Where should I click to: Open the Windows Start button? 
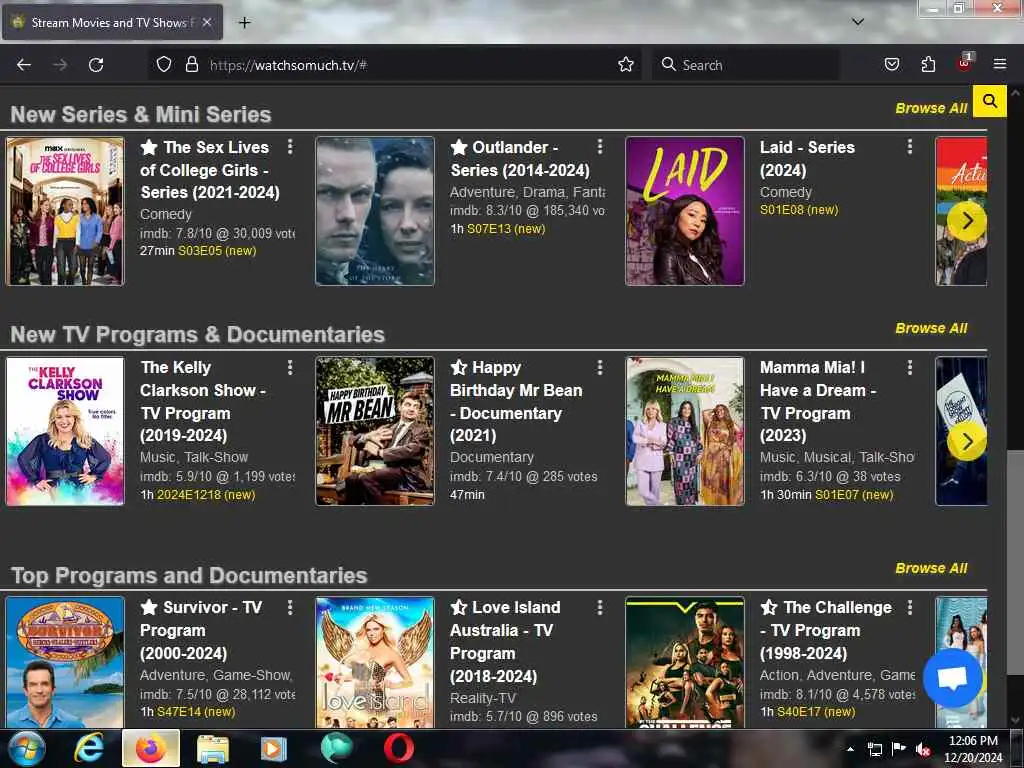[x=26, y=748]
